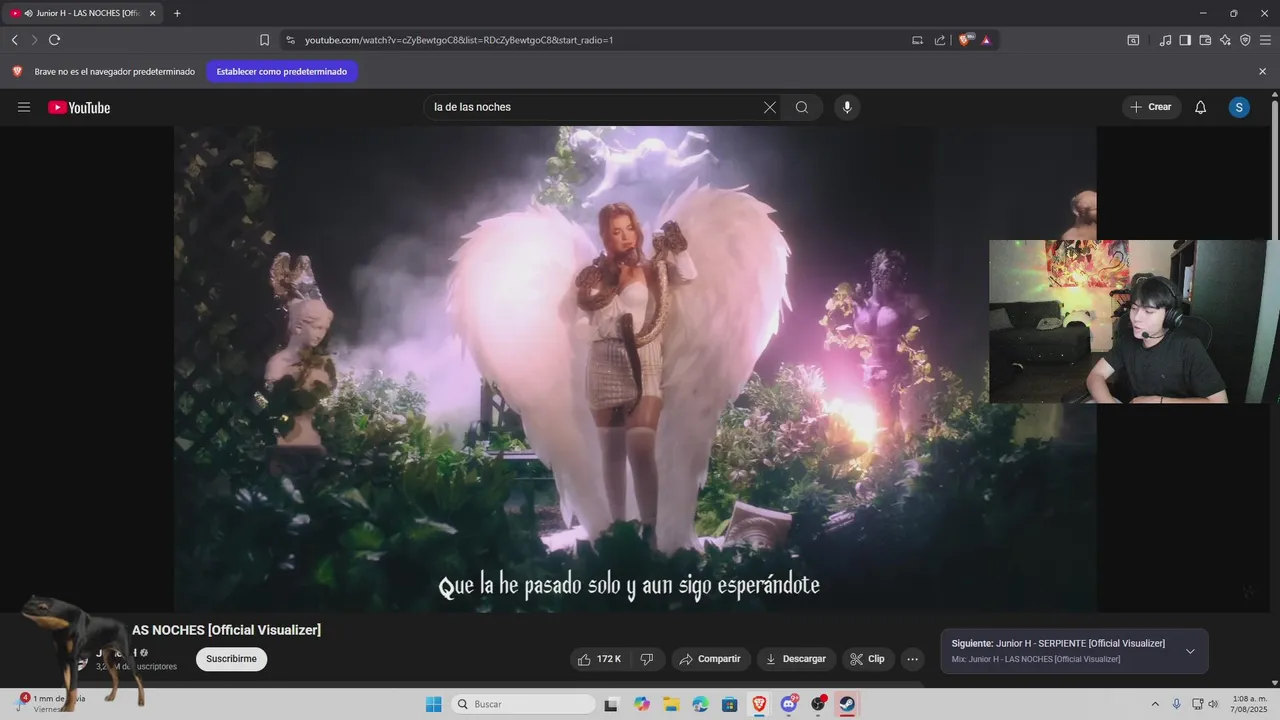Viewport: 1280px width, 720px height.
Task: Open Brave VPN shield icon
Action: [x=1245, y=40]
